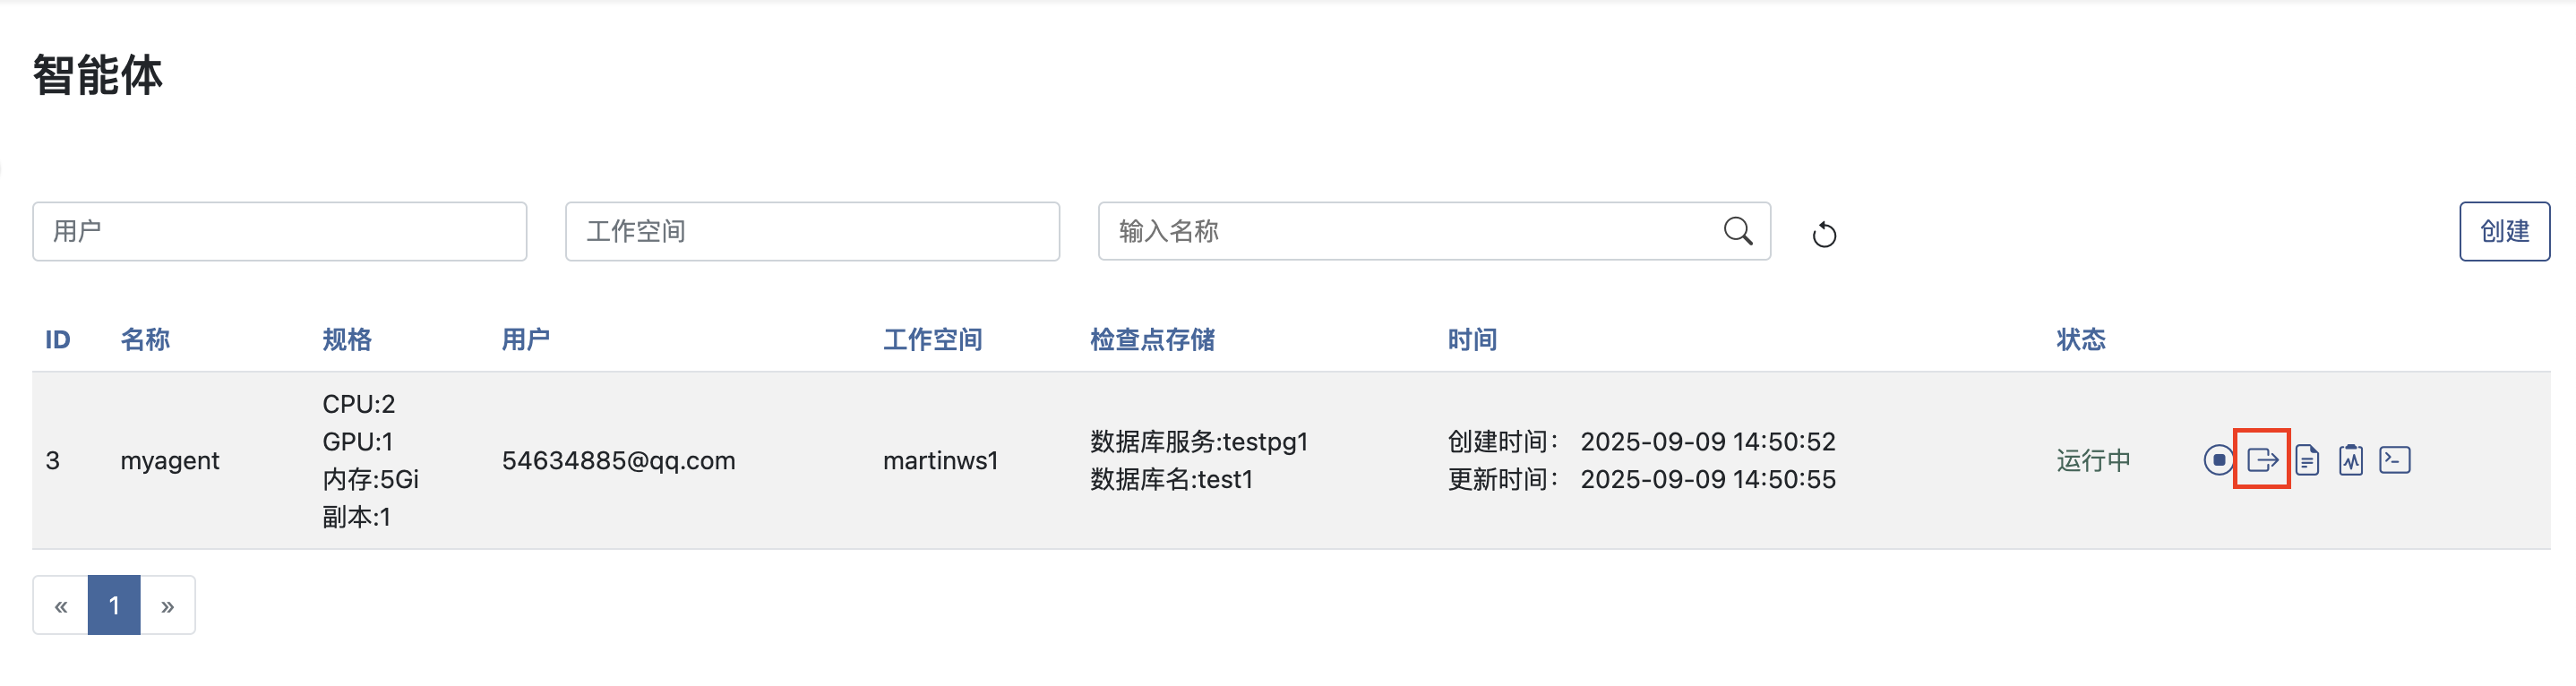Open the terminal console for myagent
This screenshot has width=2576, height=686.
(x=2395, y=460)
